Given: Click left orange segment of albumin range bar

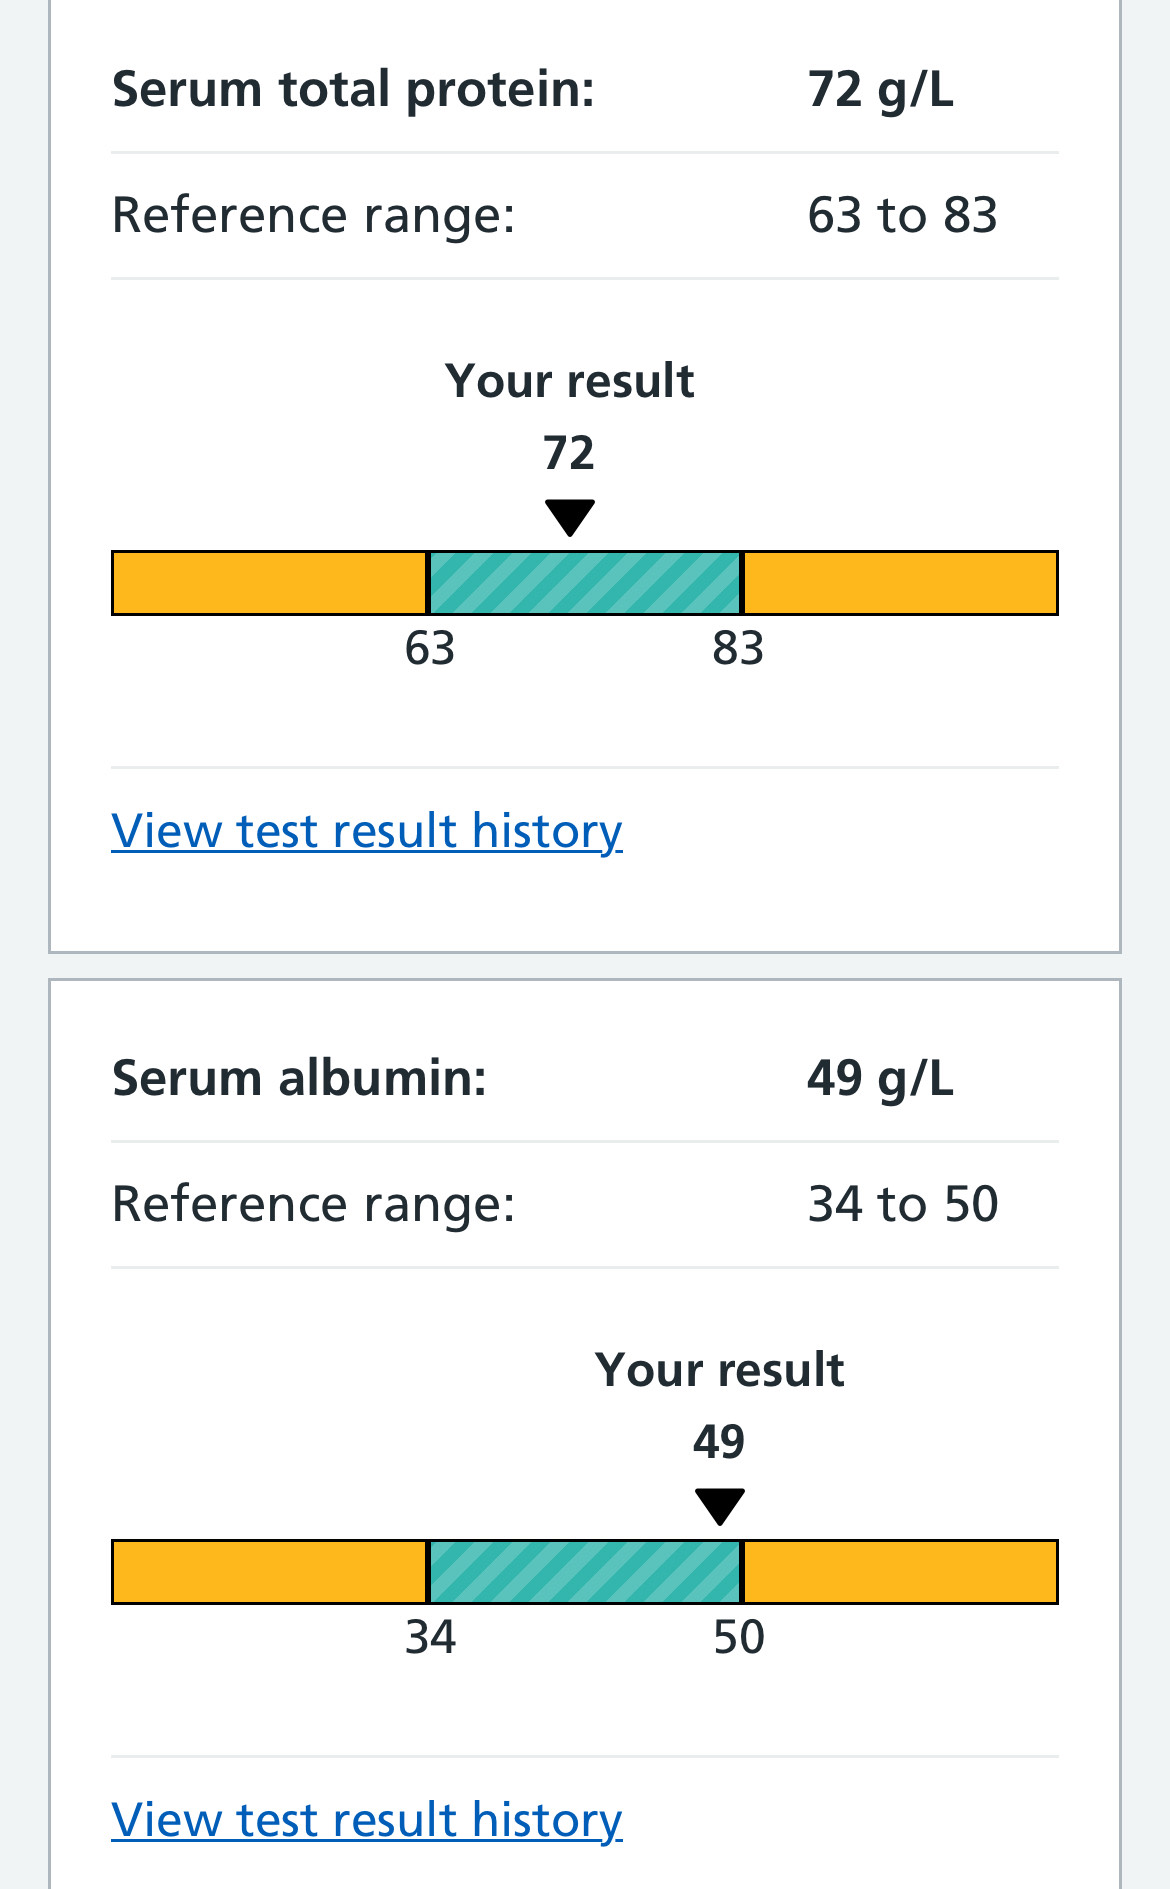Looking at the screenshot, I should 269,1572.
